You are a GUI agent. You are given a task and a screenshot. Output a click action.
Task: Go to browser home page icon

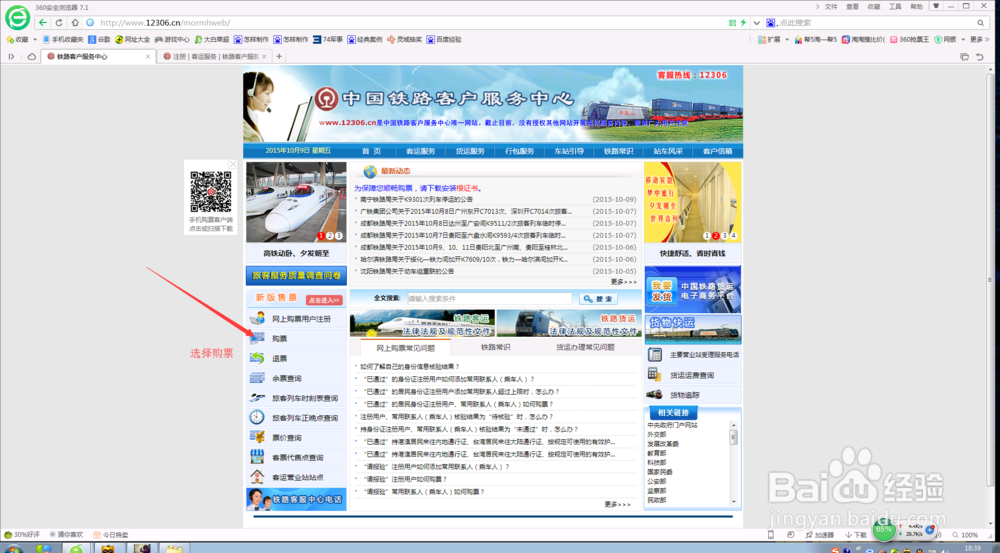click(75, 22)
